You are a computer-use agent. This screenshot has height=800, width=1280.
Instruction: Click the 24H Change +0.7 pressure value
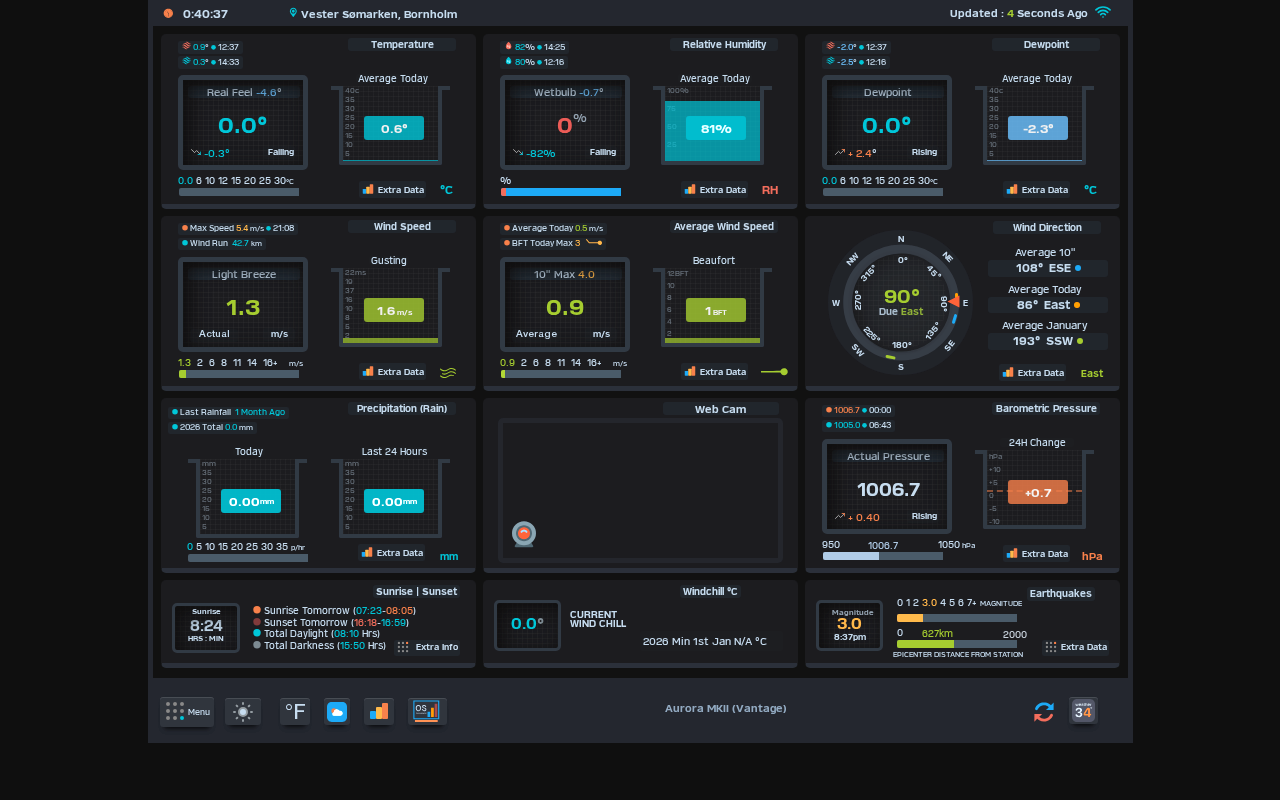pyautogui.click(x=1038, y=492)
